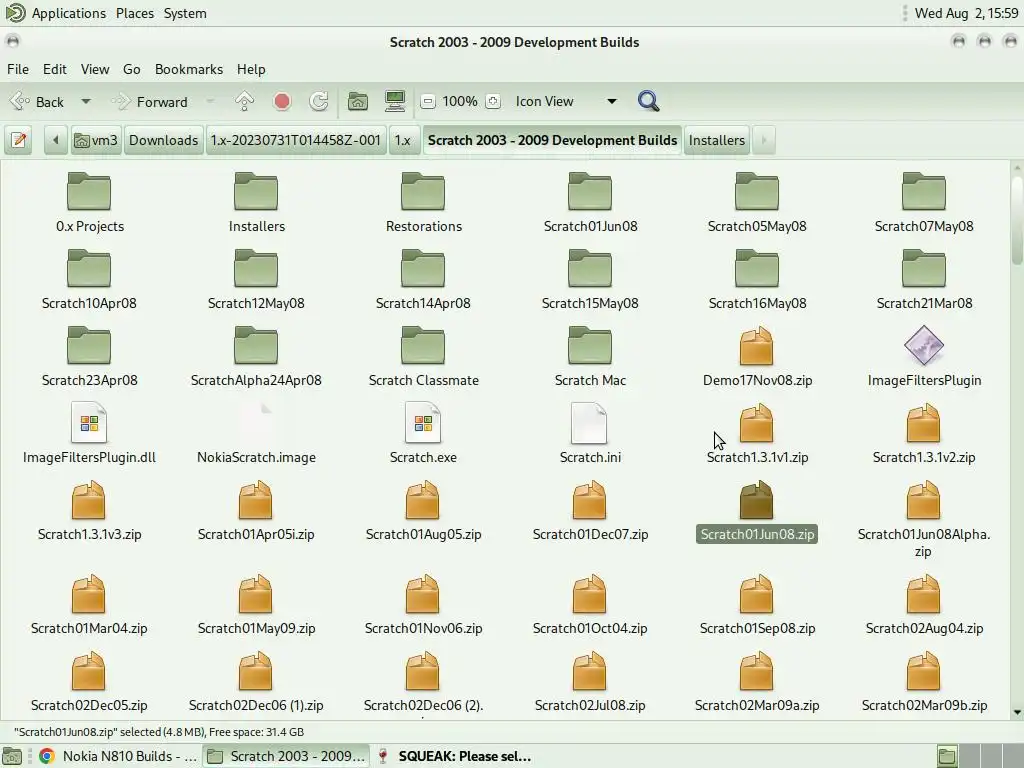1024x768 pixels.
Task: Open the Computer icon in toolbar
Action: click(x=395, y=101)
